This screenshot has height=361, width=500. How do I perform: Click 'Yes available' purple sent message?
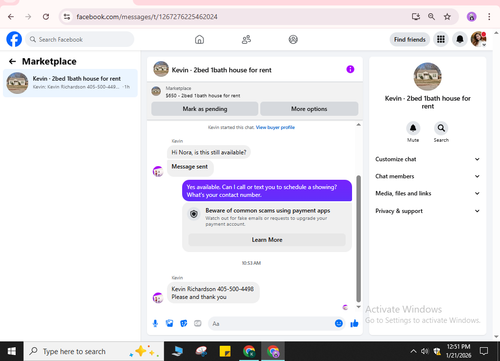coord(267,191)
